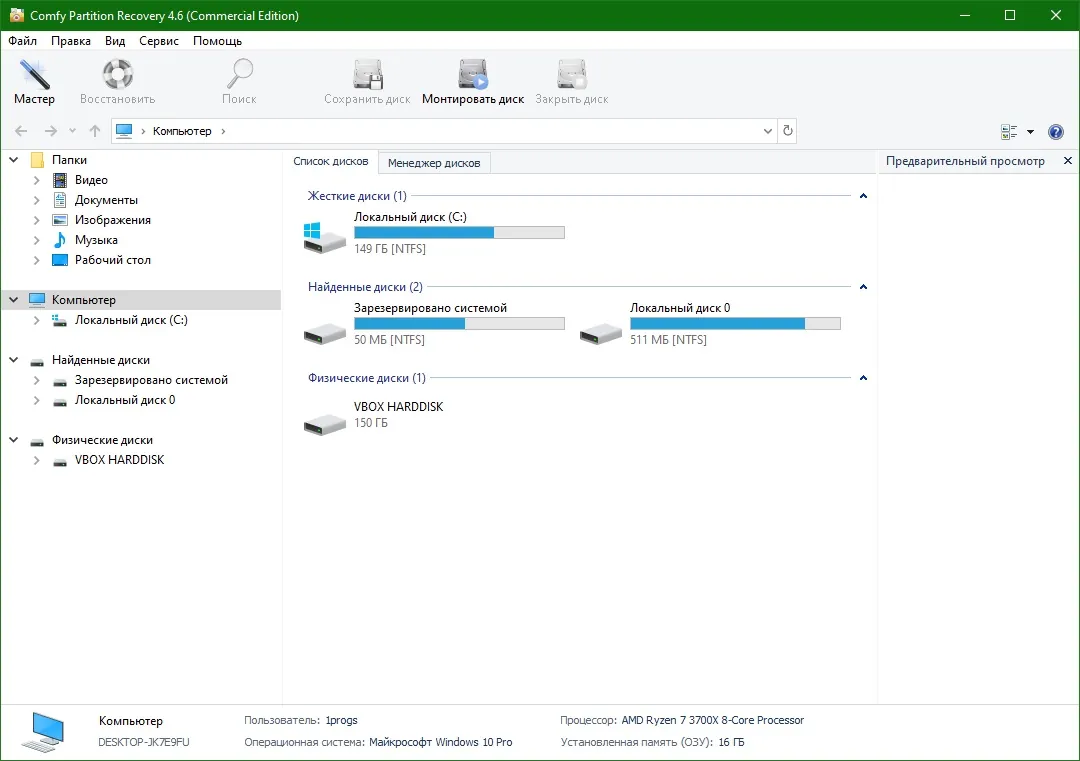Close the Предварительный просмотр panel
The image size is (1080, 761).
(1068, 160)
